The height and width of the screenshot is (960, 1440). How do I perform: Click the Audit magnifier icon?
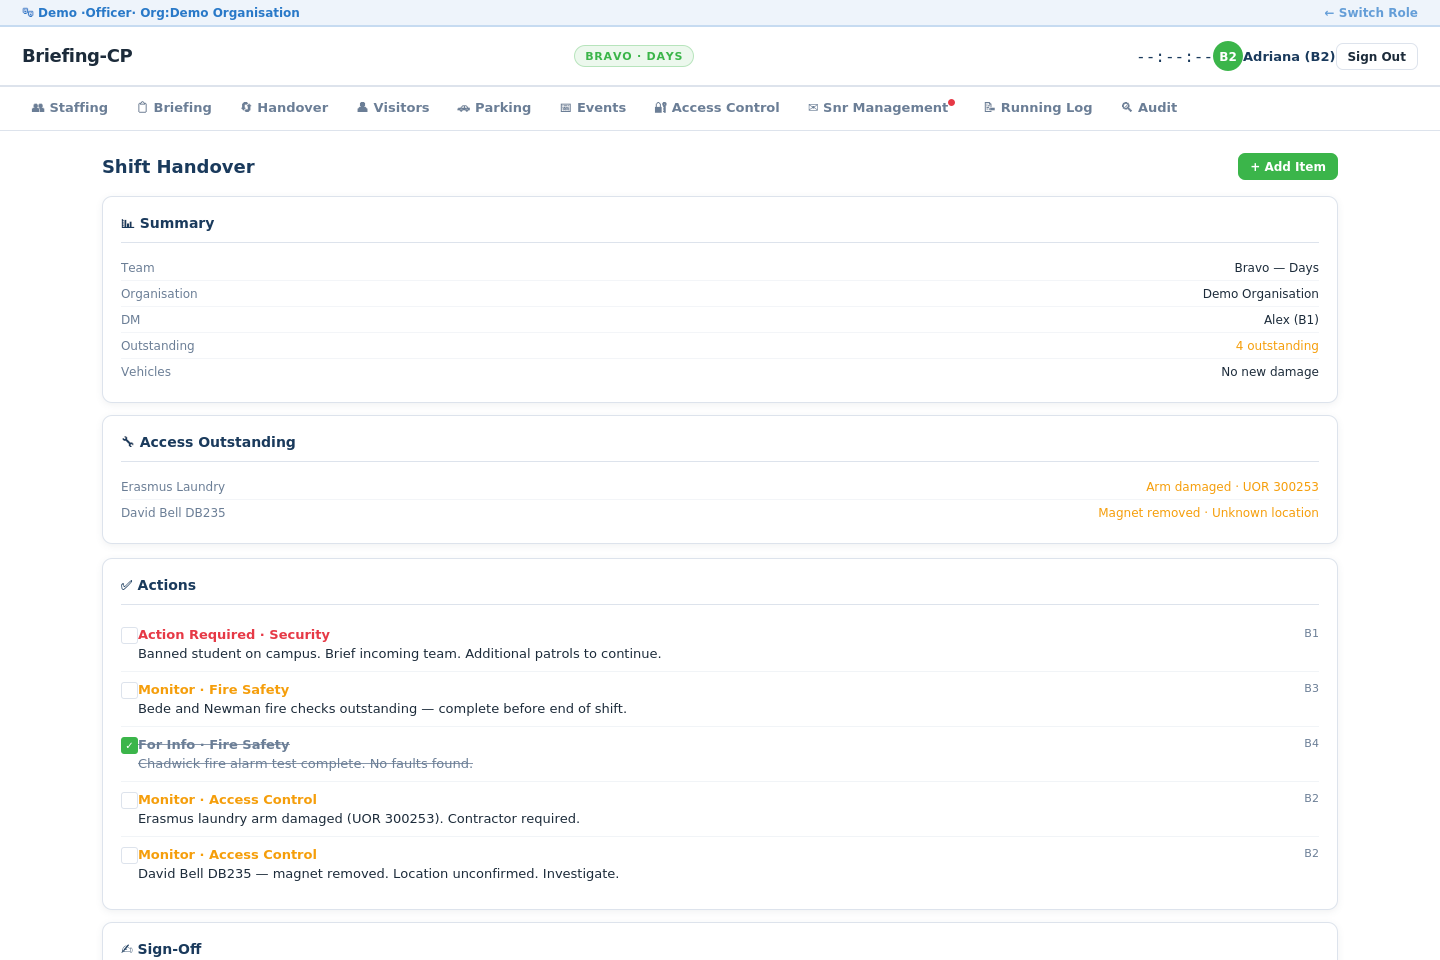pos(1127,108)
